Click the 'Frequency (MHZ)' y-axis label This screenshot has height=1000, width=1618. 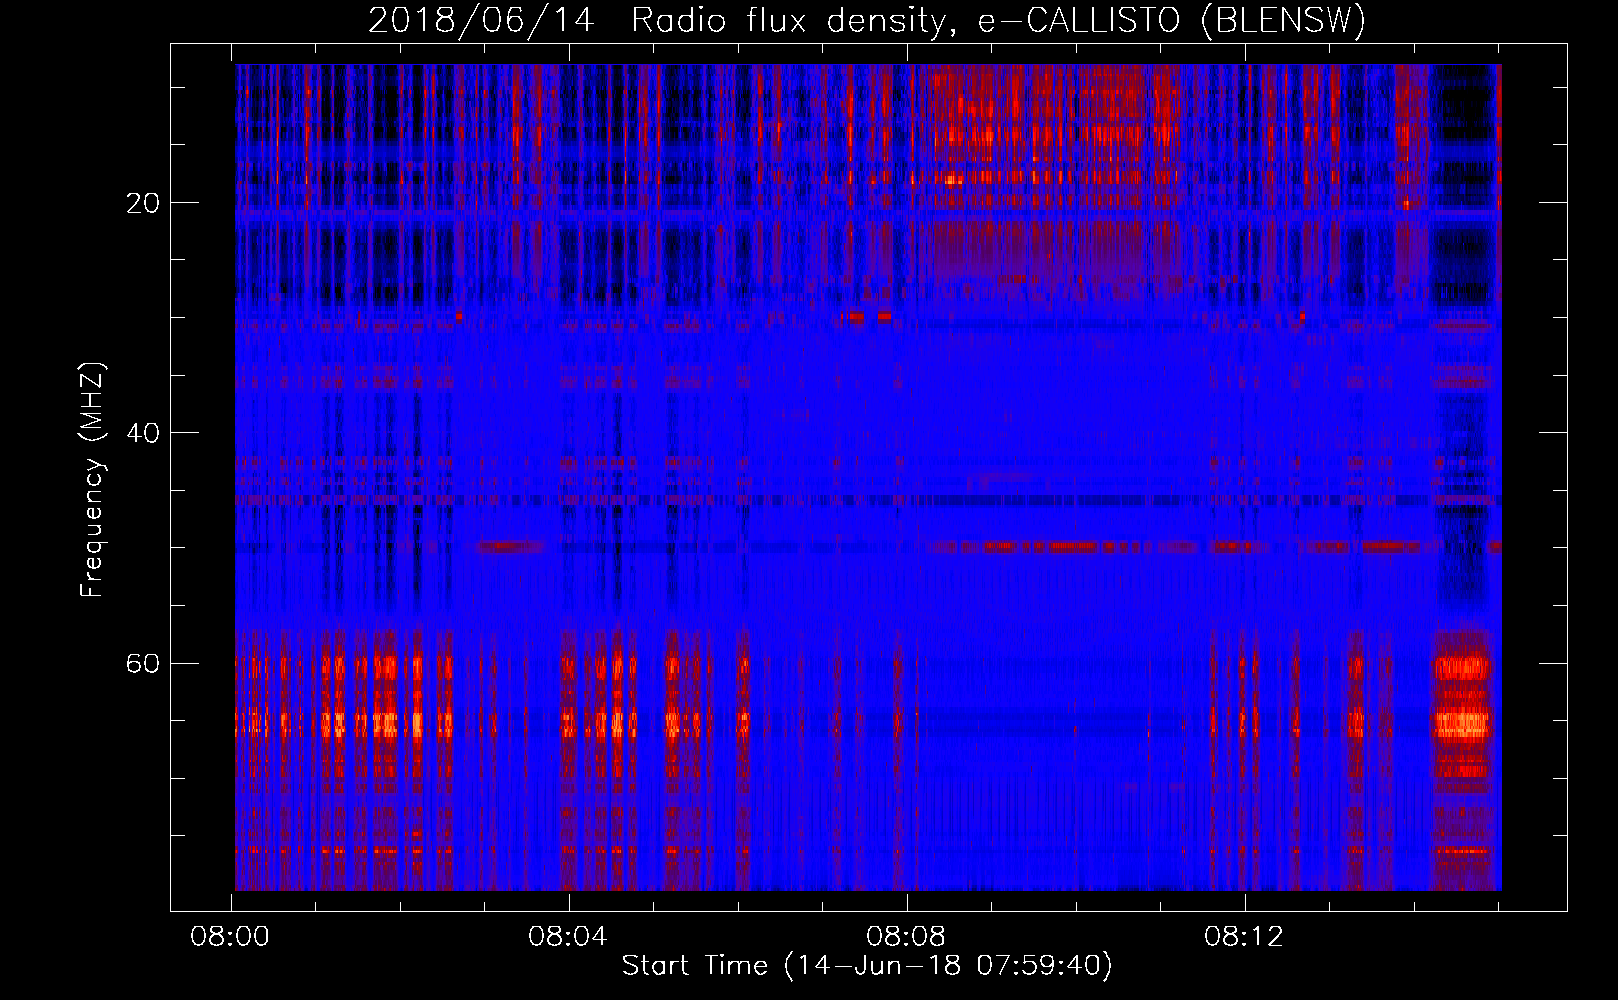92,480
